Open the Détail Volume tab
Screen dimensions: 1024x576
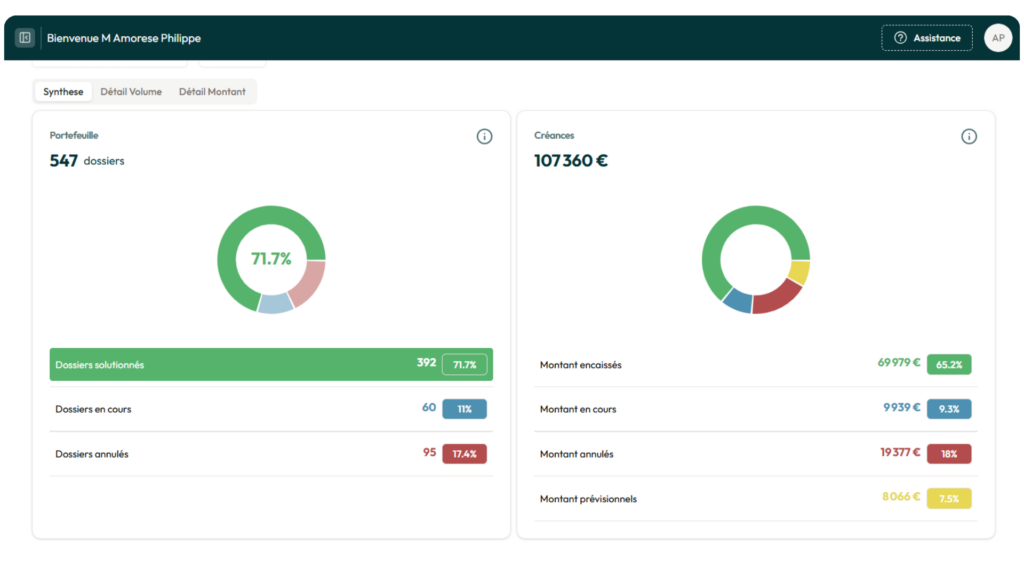pyautogui.click(x=131, y=92)
